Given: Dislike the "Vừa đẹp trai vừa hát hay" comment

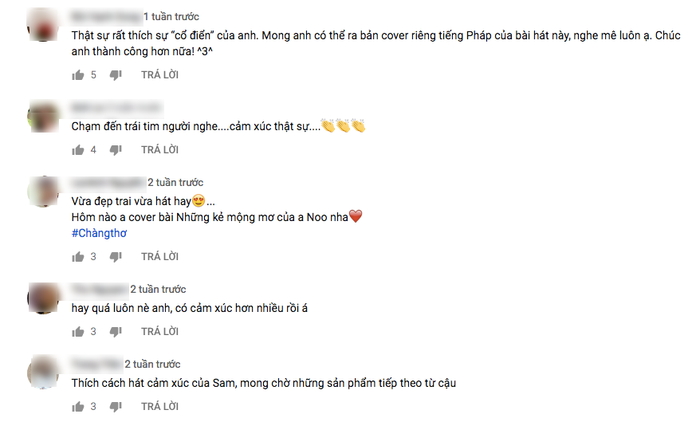Looking at the screenshot, I should [x=116, y=257].
